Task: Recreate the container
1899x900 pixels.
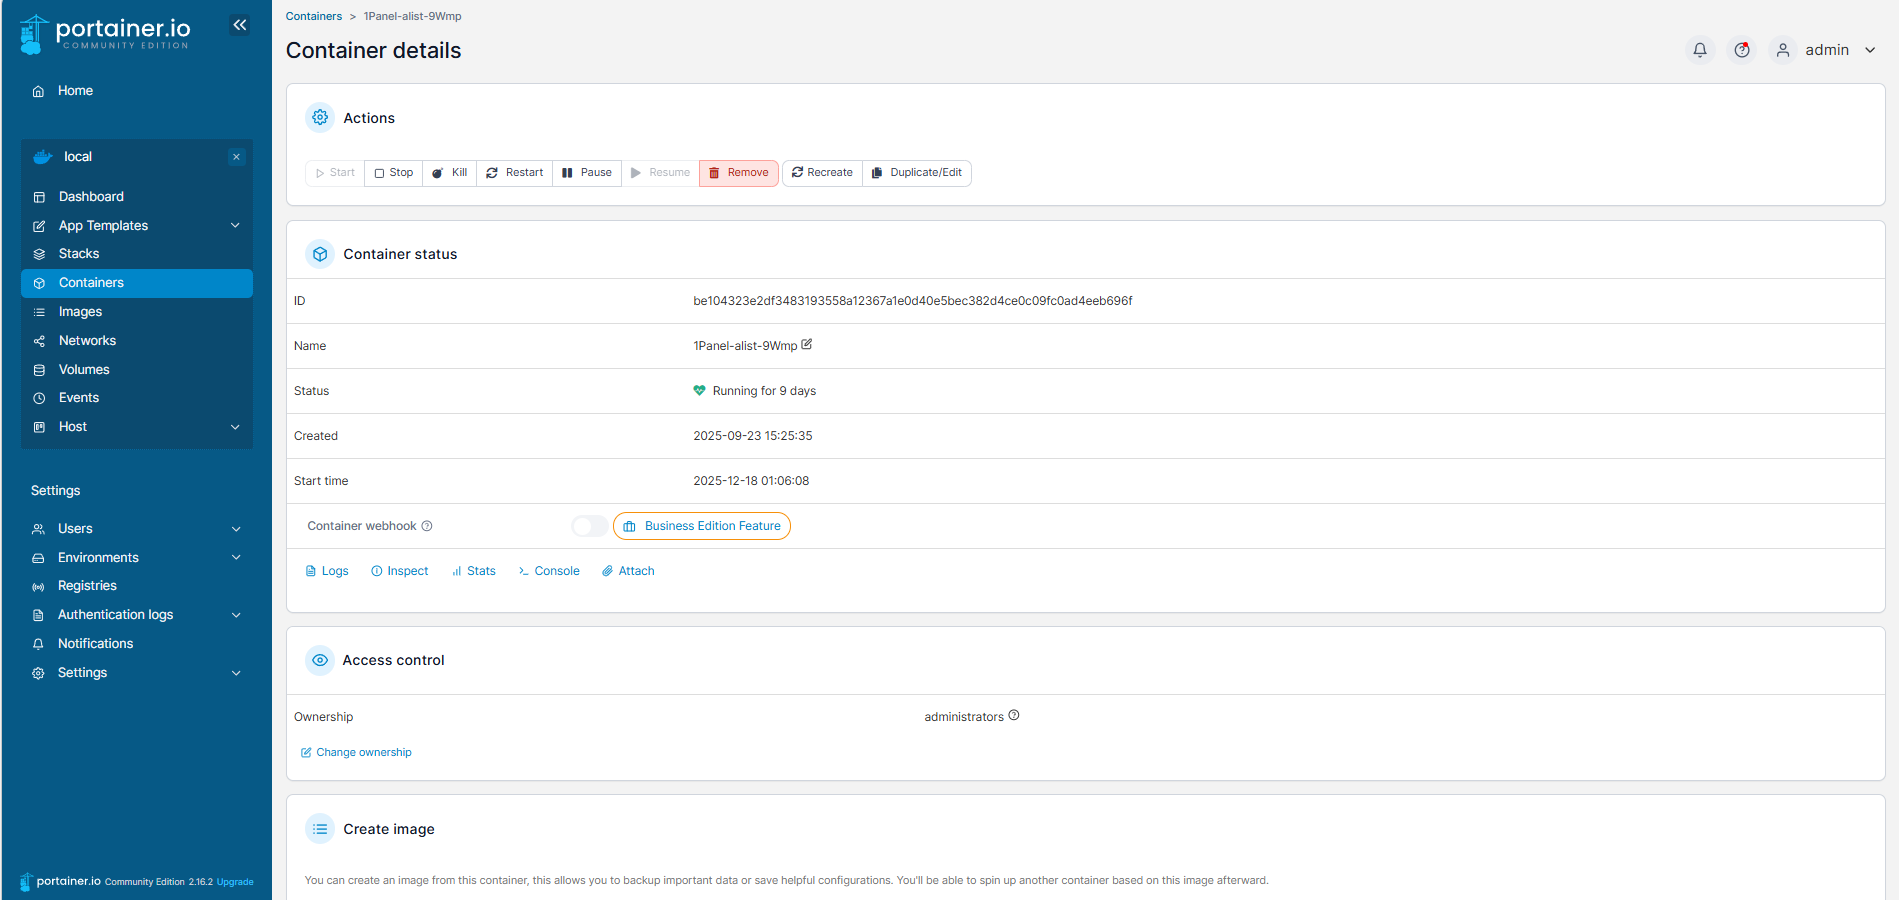Action: point(822,173)
